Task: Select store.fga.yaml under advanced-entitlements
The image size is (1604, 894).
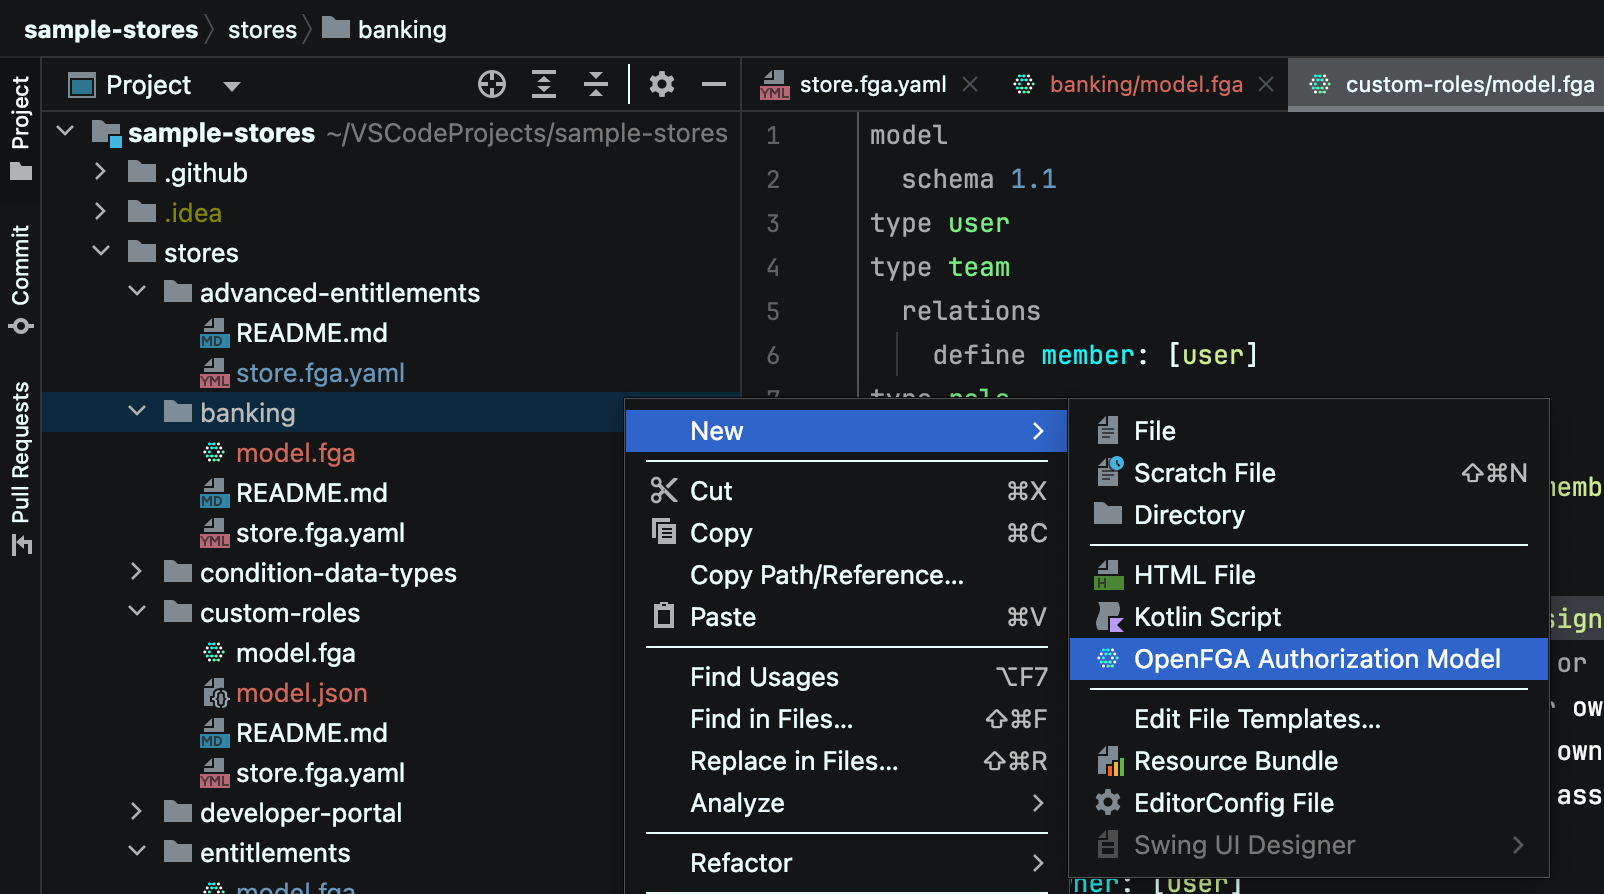Action: tap(320, 373)
